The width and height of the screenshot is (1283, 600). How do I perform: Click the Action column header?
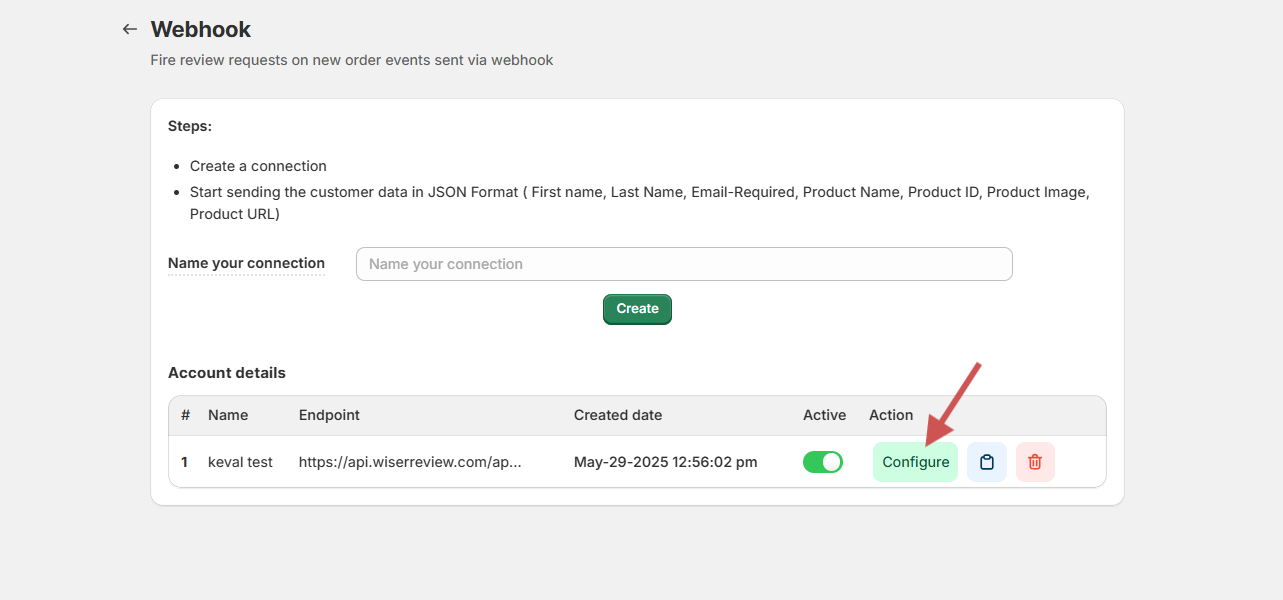[x=891, y=415]
